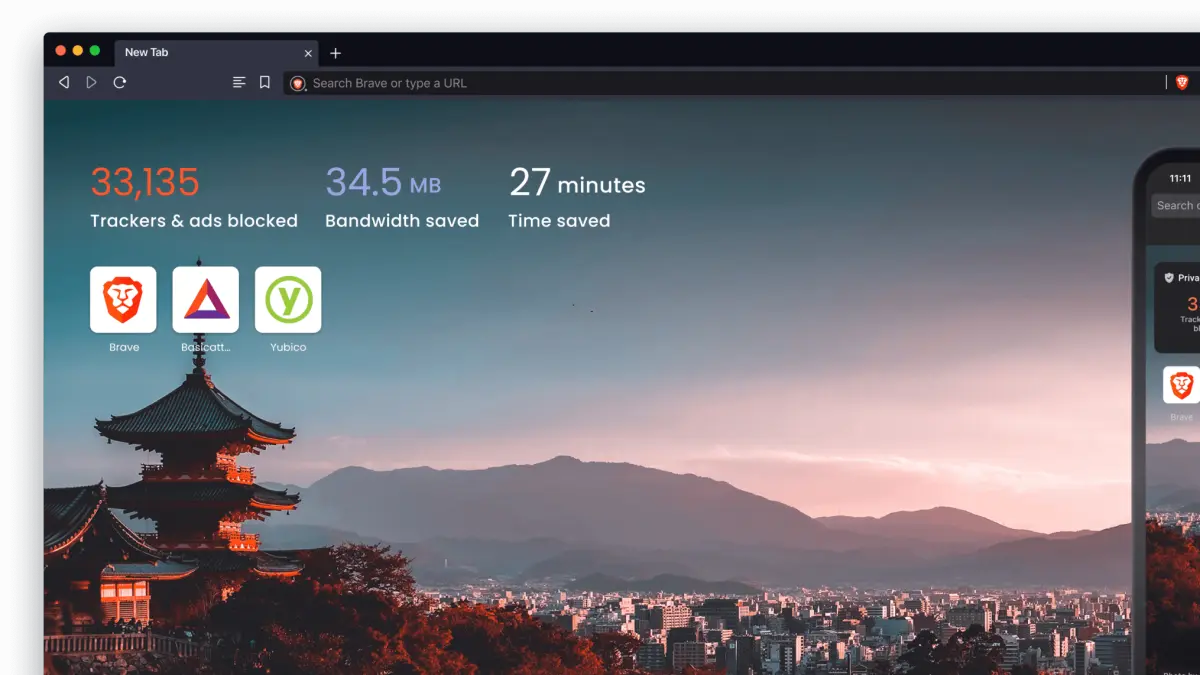Open the Yubico top site tile
Screen dimensions: 1200x675
pyautogui.click(x=288, y=299)
